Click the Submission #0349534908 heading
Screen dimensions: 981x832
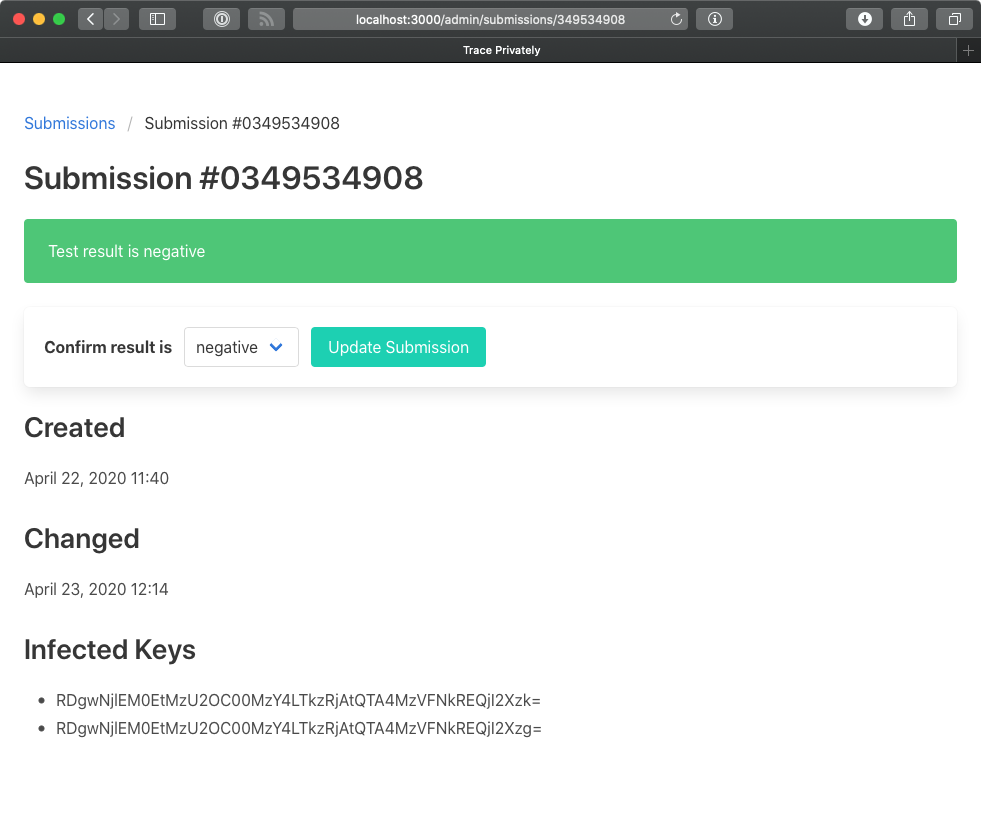point(223,178)
